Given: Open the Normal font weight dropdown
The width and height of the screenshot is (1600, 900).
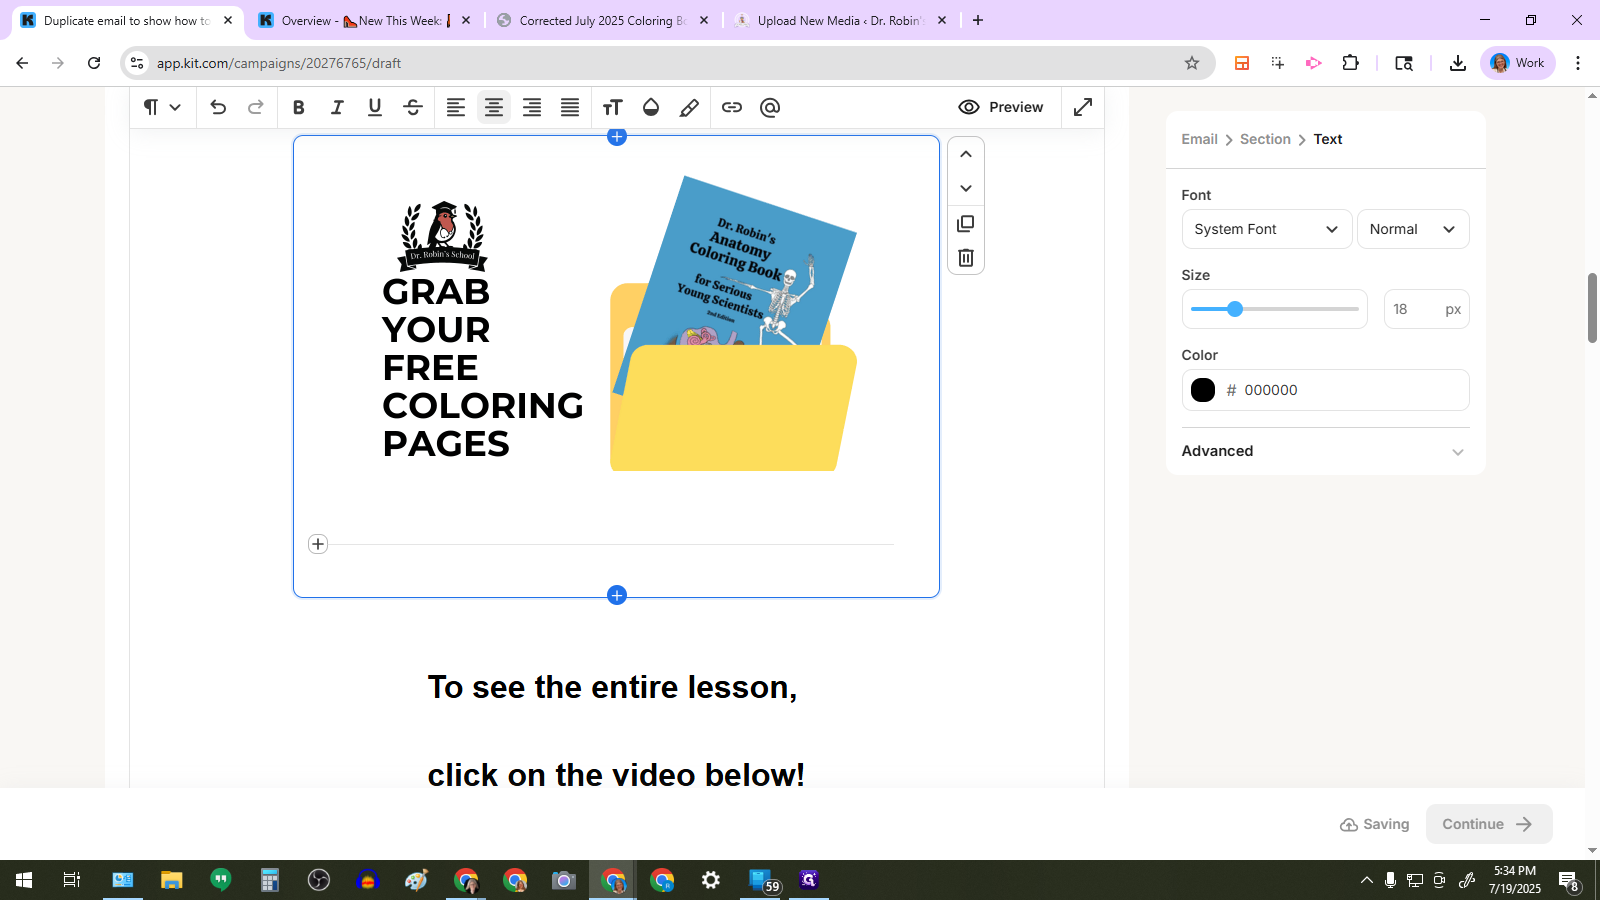Looking at the screenshot, I should click(1412, 229).
